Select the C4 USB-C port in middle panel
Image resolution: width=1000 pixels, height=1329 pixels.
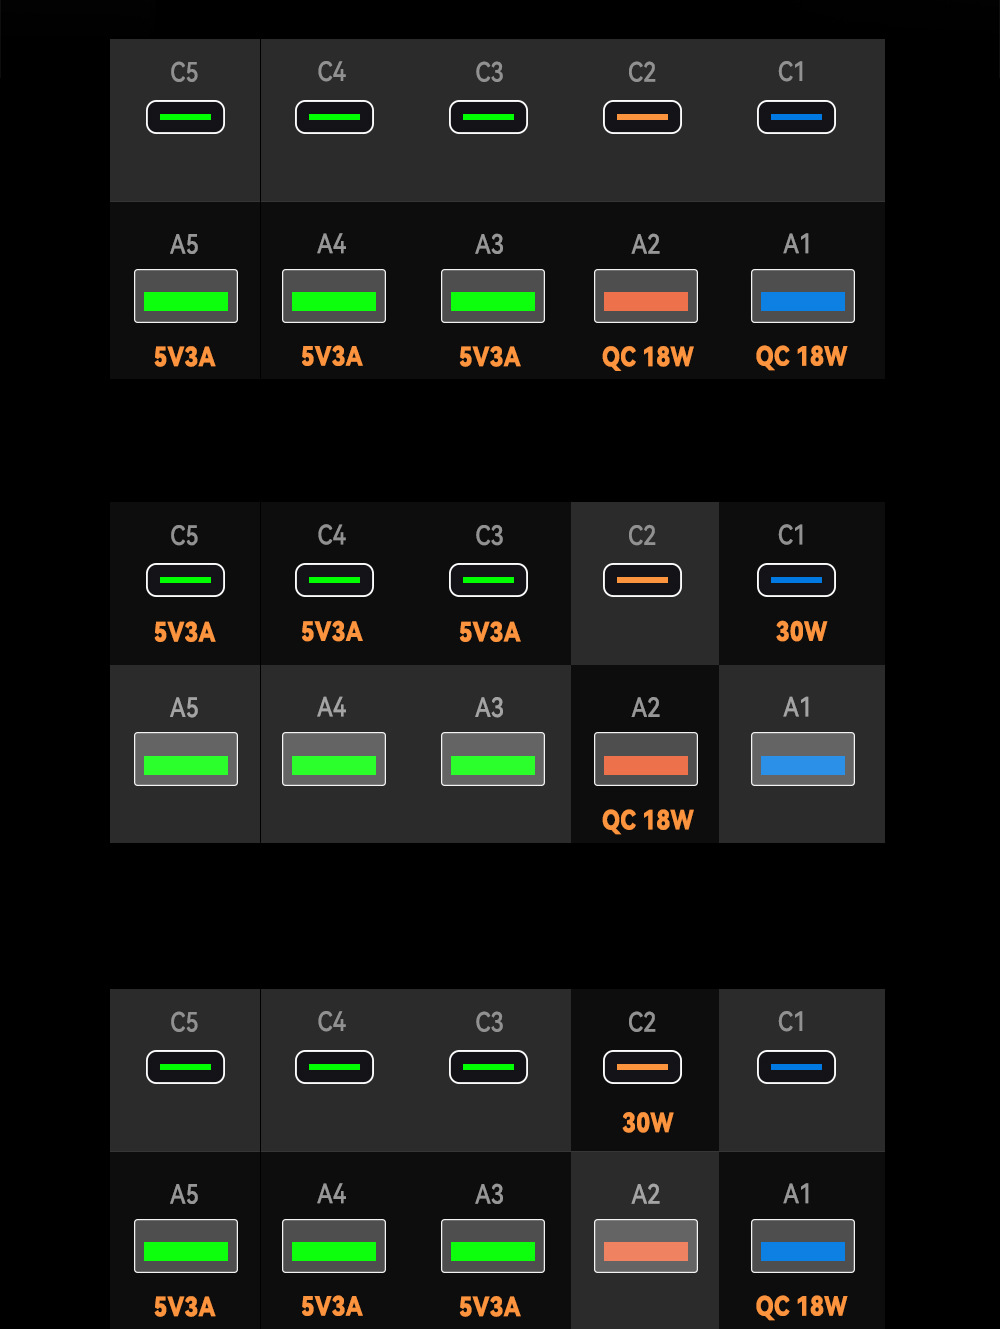334,580
